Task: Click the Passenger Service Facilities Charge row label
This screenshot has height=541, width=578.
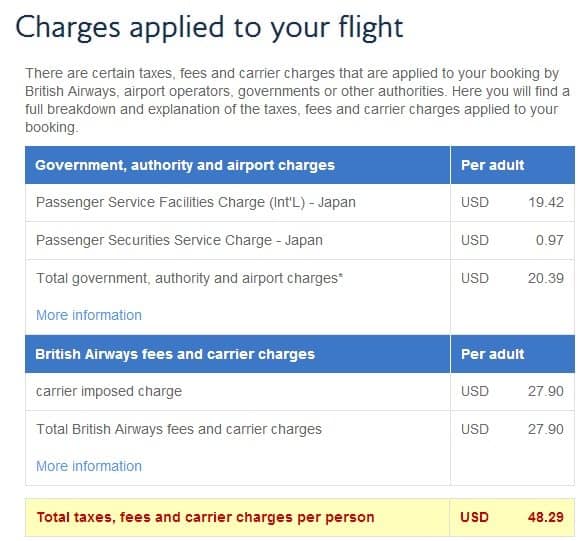Action: point(196,202)
